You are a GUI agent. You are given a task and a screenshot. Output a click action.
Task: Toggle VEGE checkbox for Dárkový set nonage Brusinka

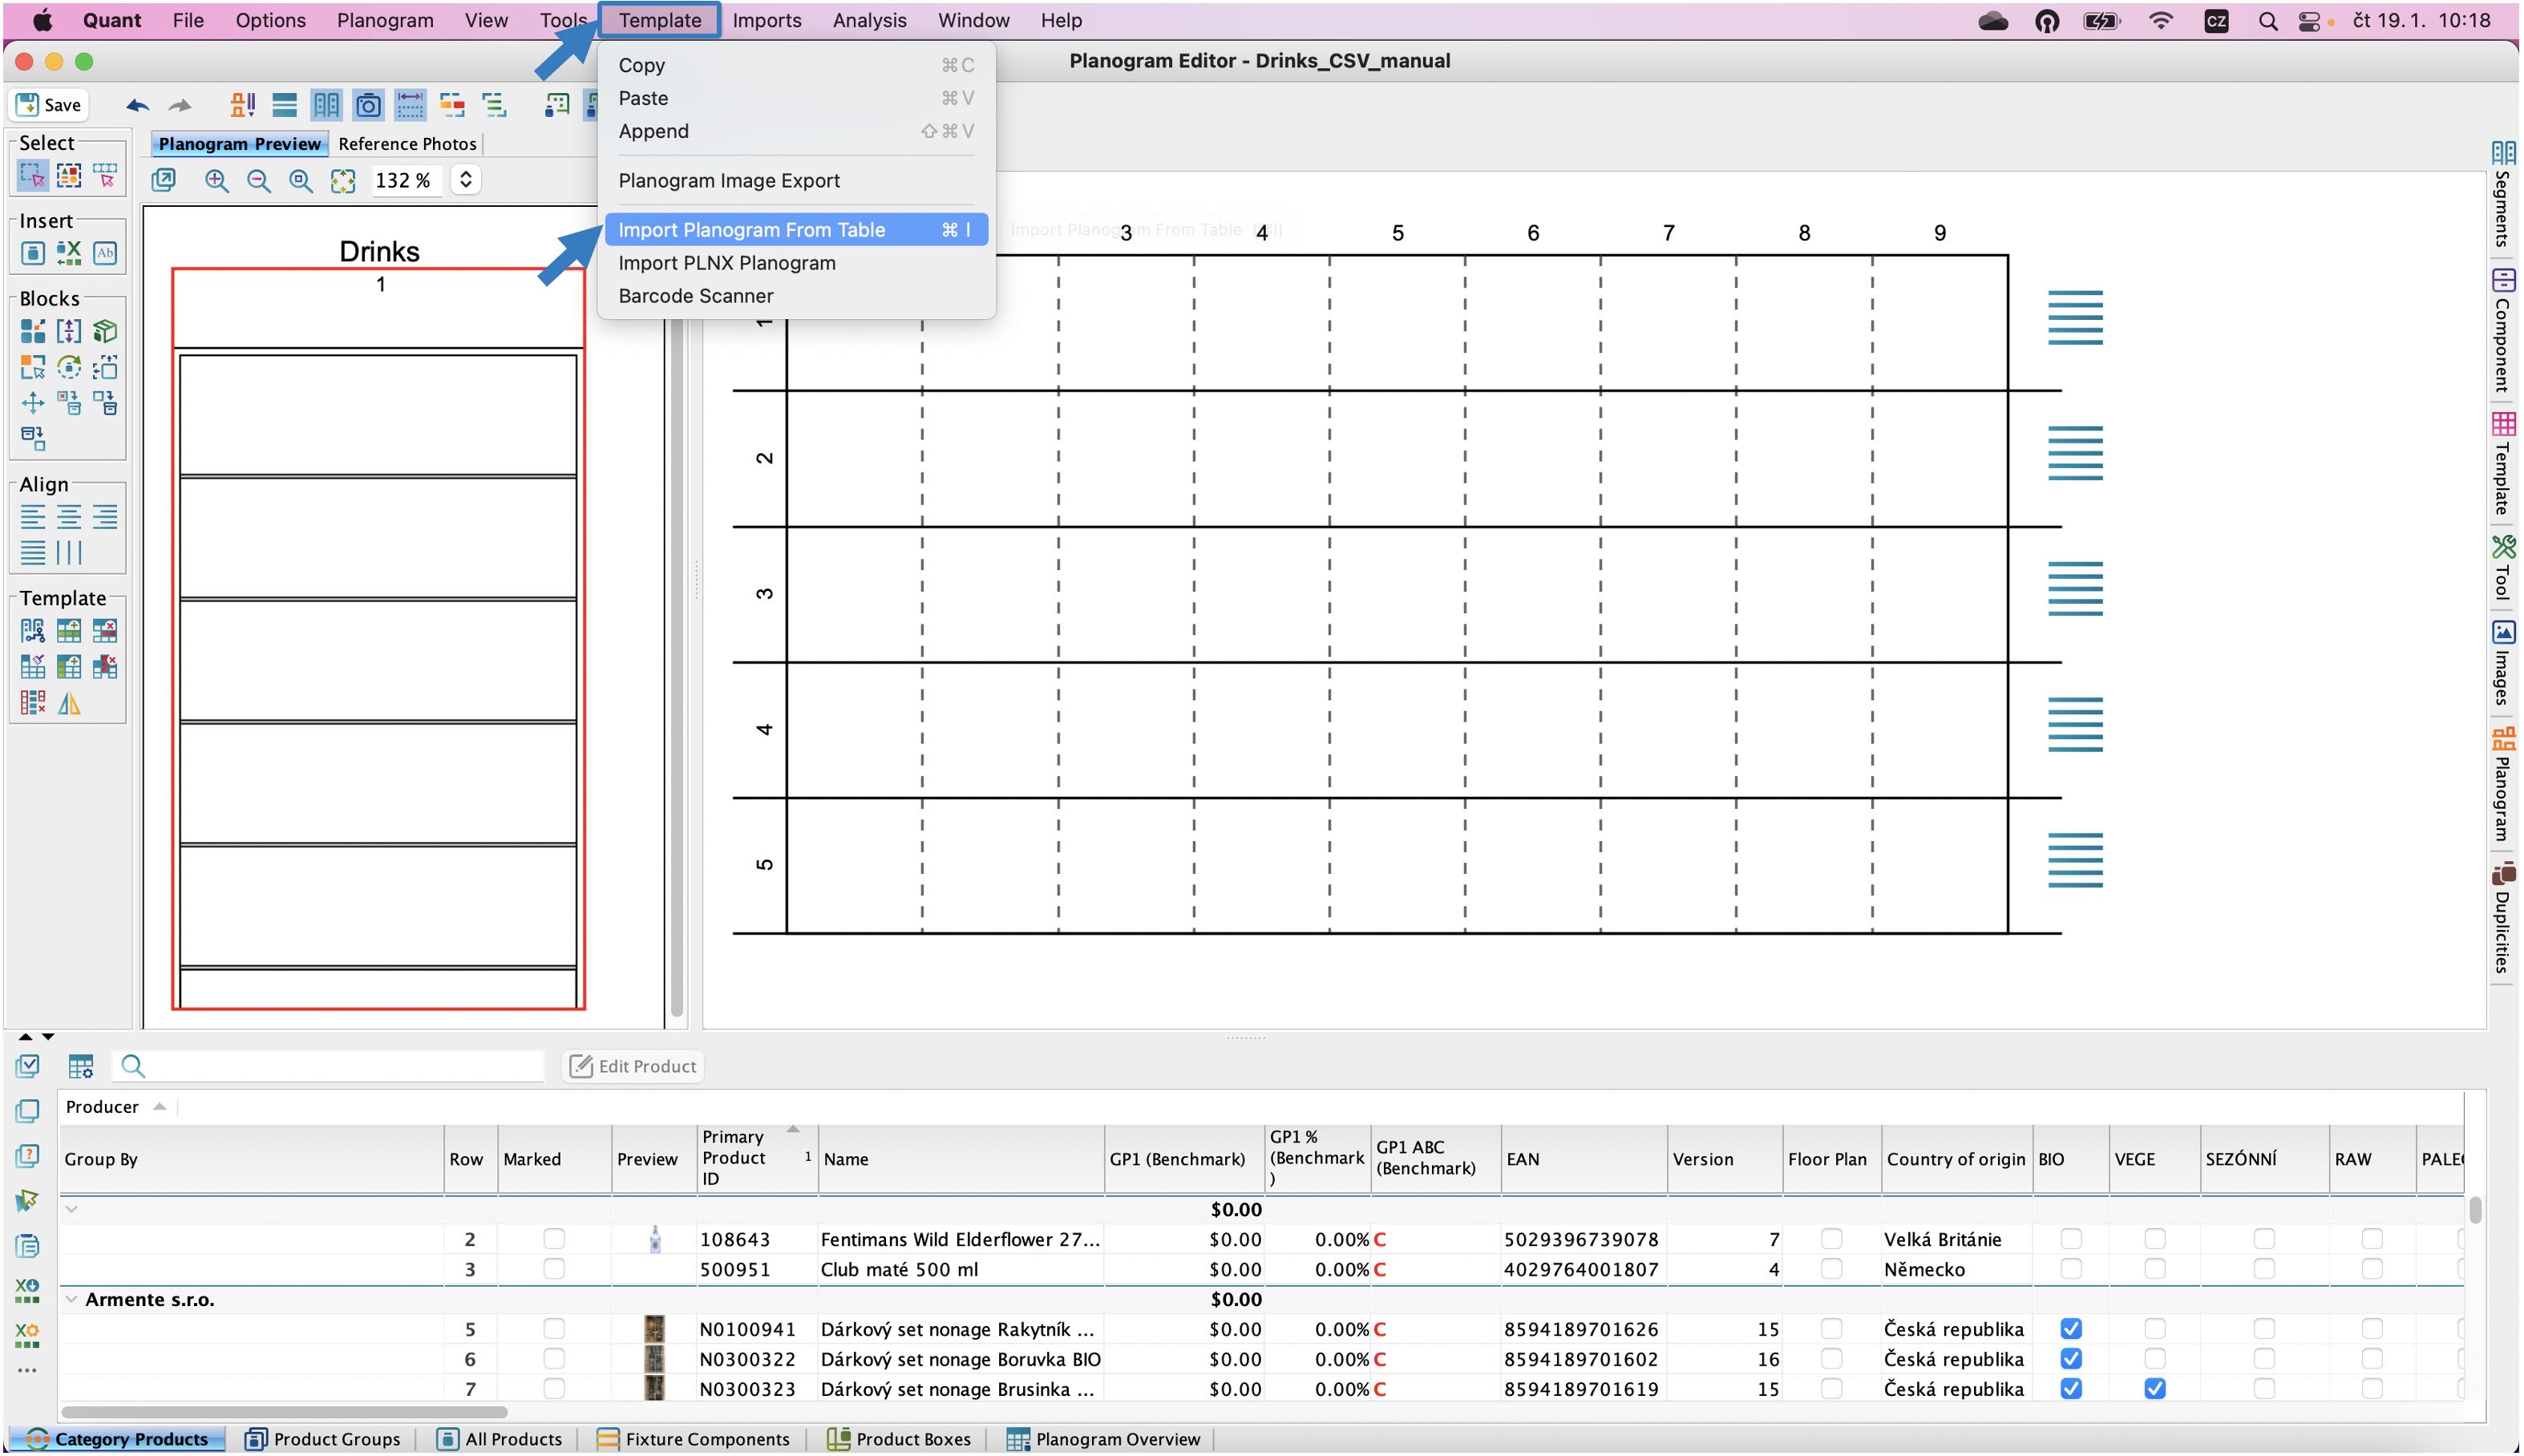tap(2155, 1390)
